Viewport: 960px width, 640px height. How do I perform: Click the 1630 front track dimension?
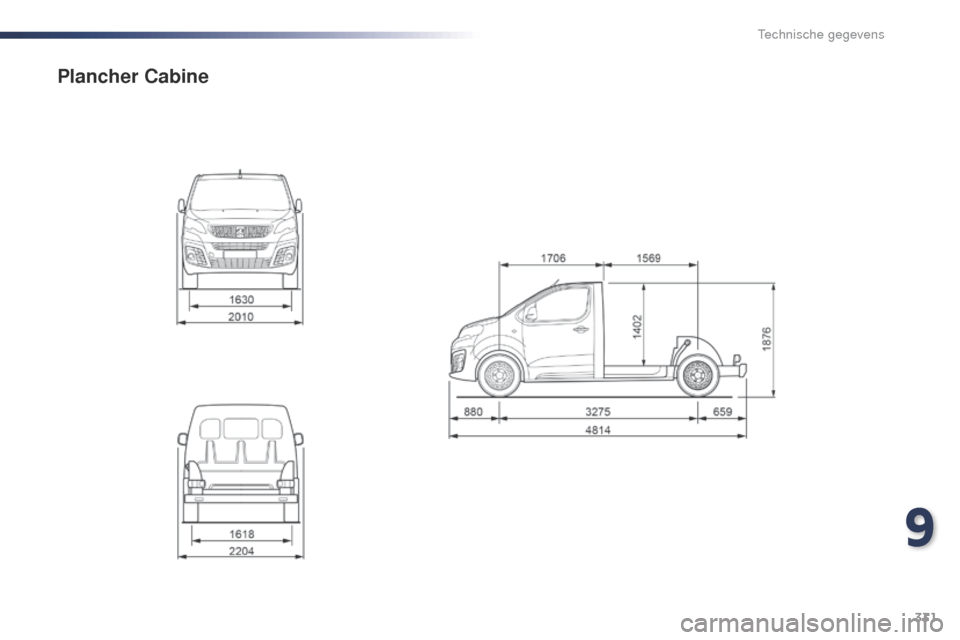pyautogui.click(x=241, y=299)
